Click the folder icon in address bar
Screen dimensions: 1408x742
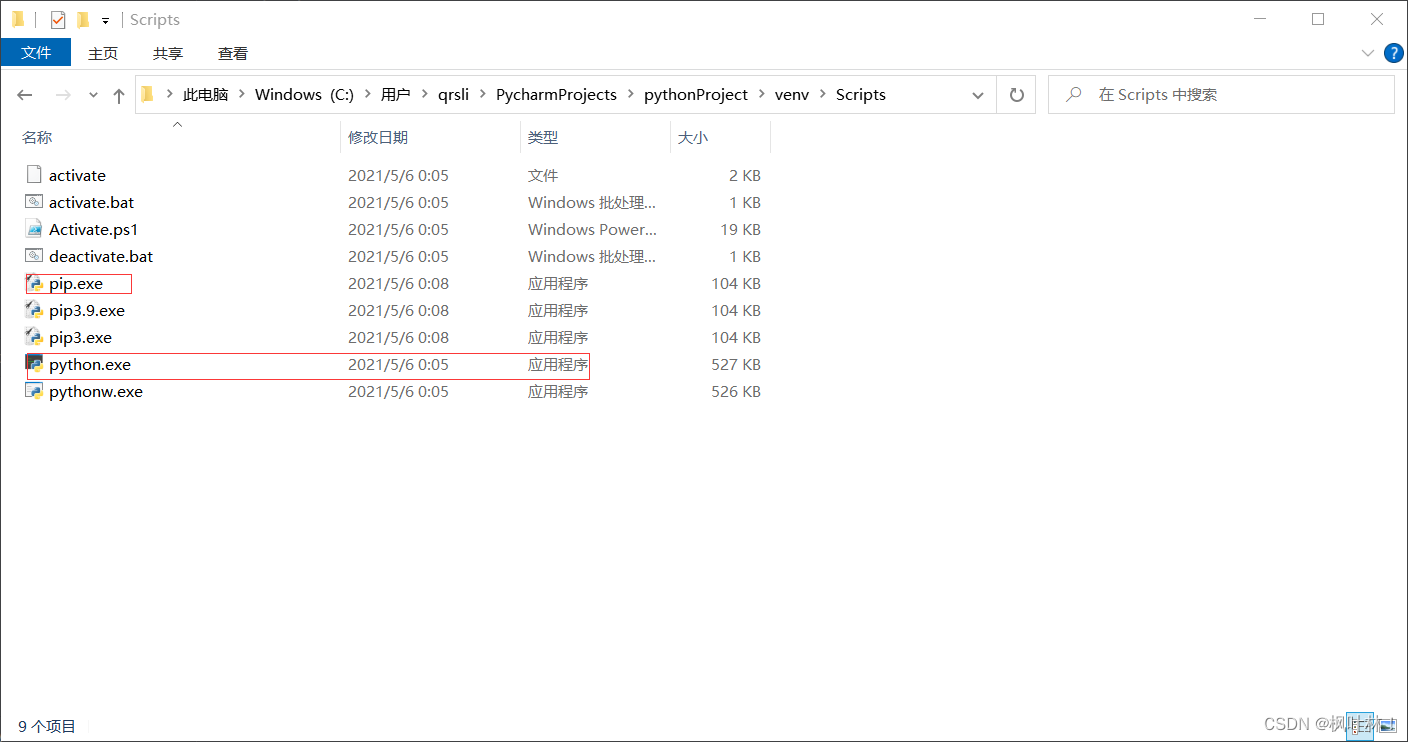click(148, 95)
